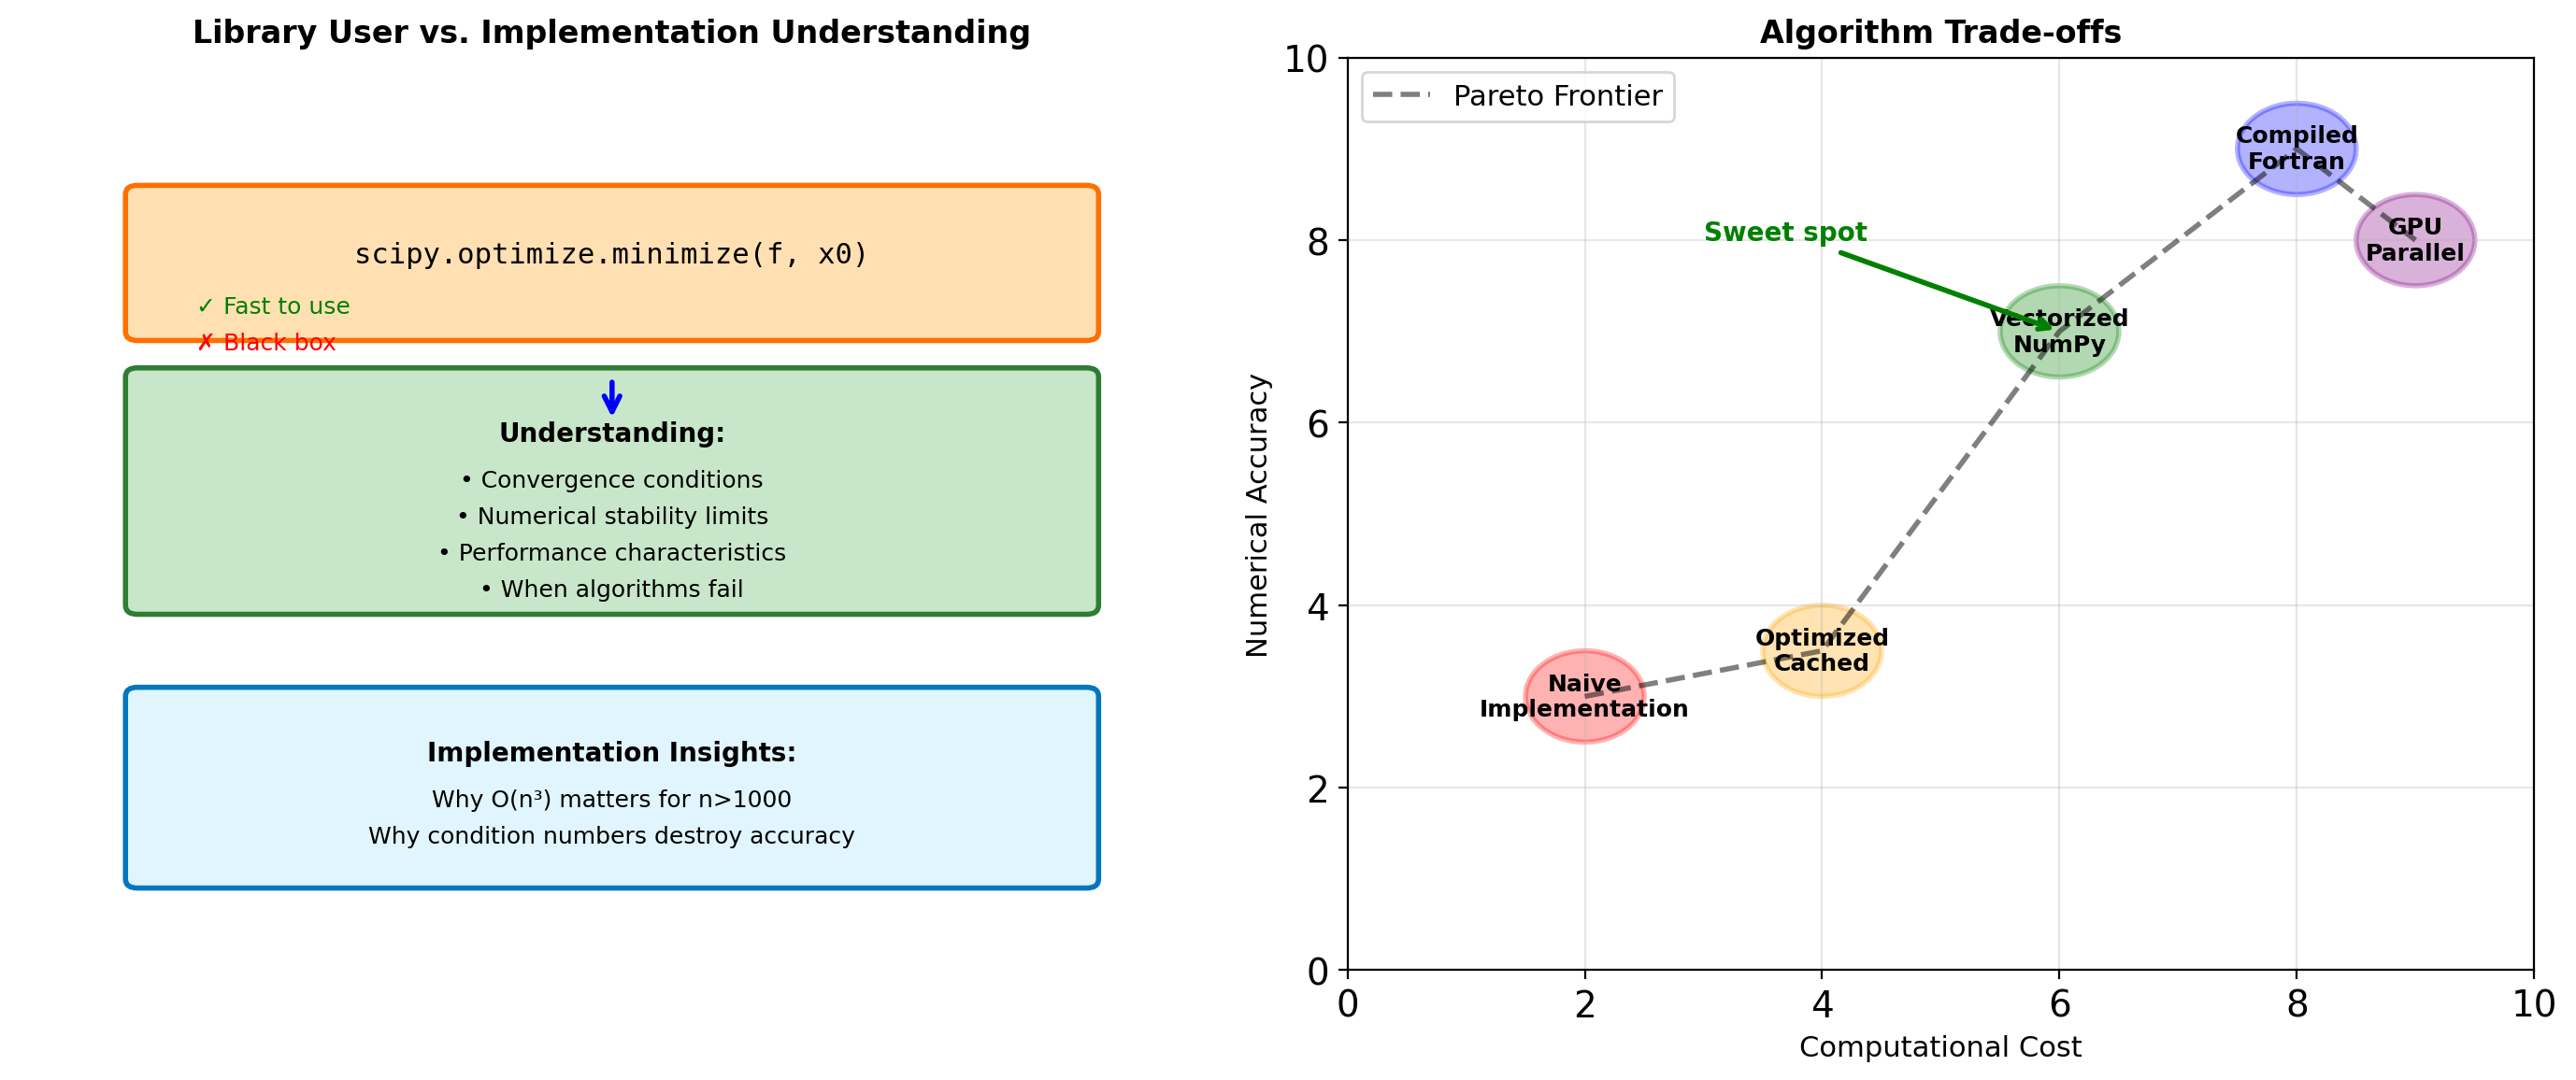Image resolution: width=2576 pixels, height=1080 pixels.
Task: Select the red Naive Implementation circle
Action: click(x=1584, y=696)
